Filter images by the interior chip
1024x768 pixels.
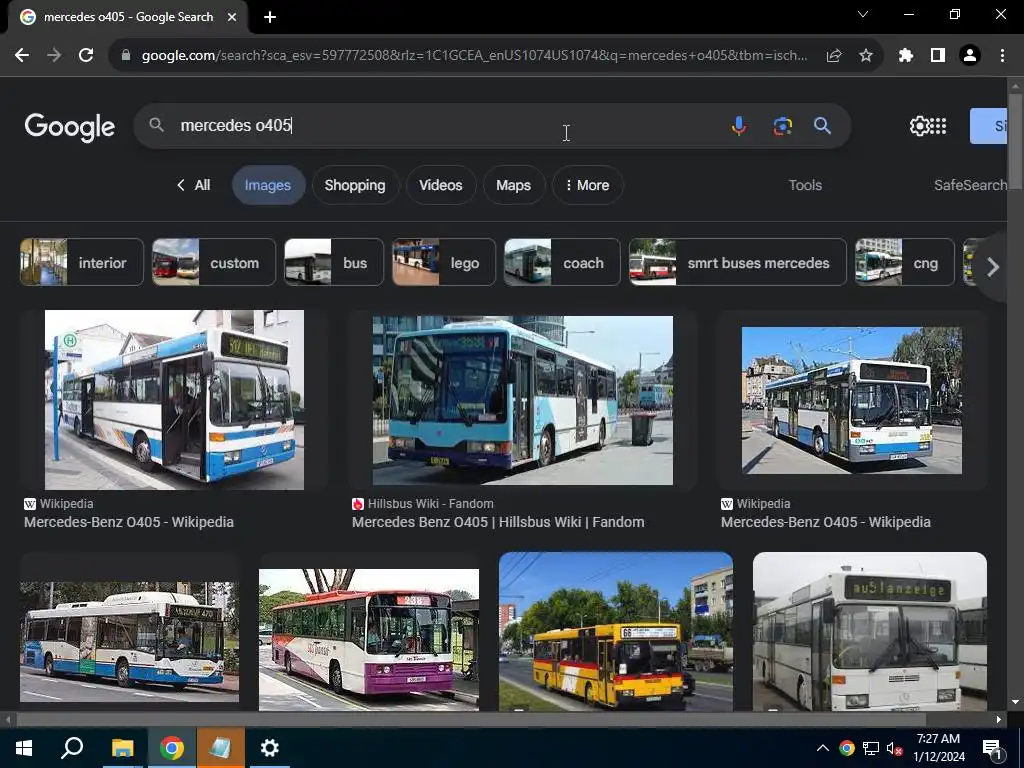[x=82, y=263]
